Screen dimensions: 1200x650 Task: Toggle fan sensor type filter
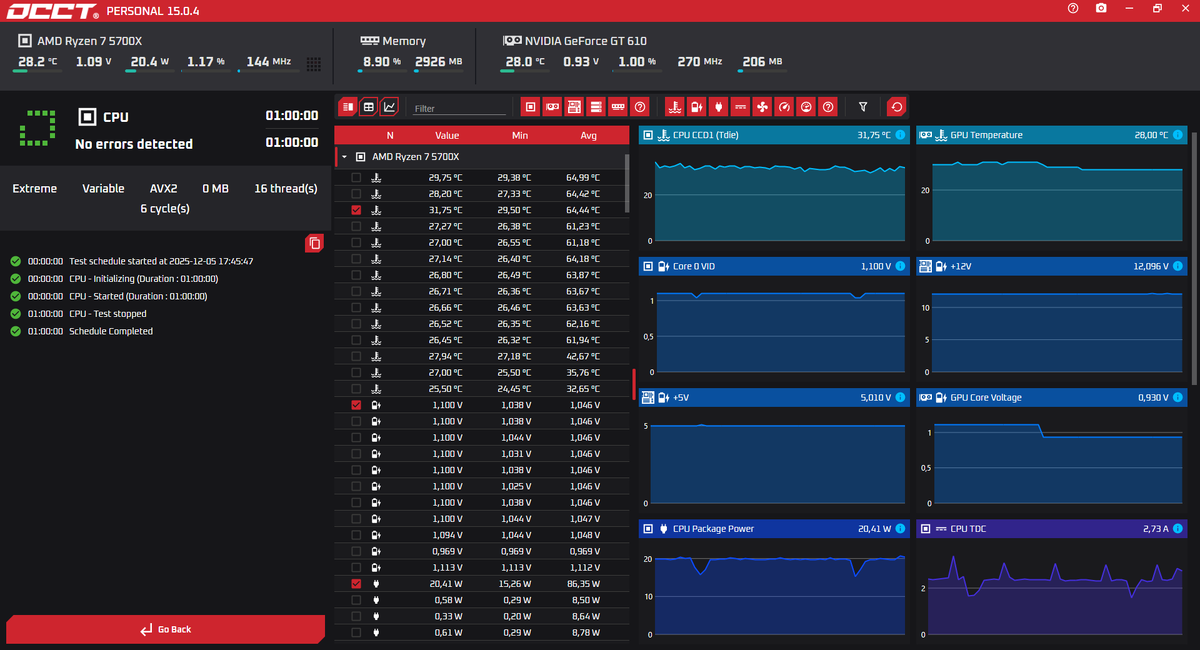(x=762, y=106)
